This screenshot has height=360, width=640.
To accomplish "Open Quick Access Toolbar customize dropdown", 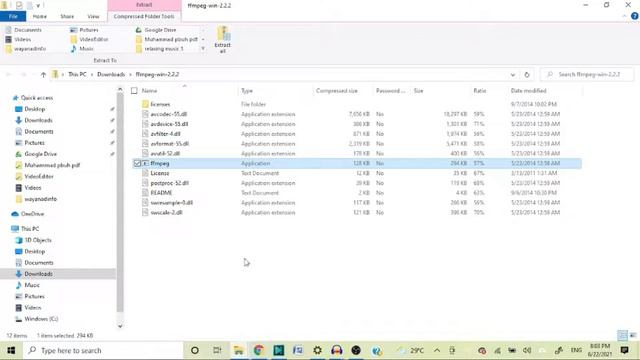I will [38, 6].
